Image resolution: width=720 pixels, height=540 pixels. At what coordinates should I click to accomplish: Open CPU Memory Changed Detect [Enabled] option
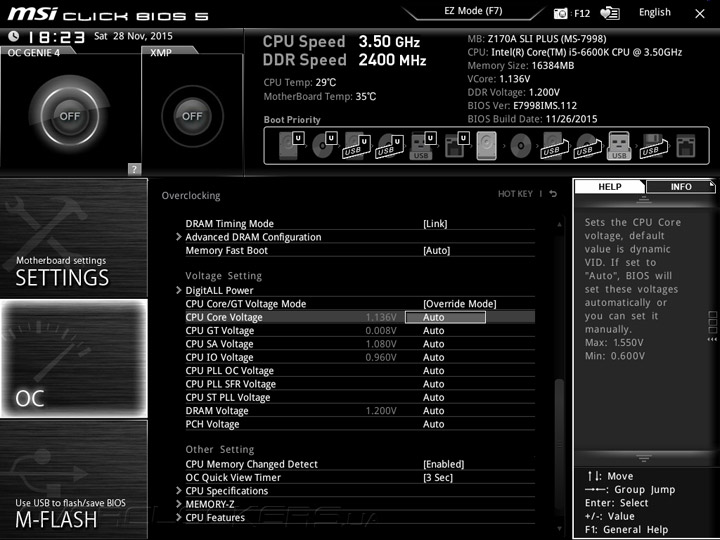444,464
